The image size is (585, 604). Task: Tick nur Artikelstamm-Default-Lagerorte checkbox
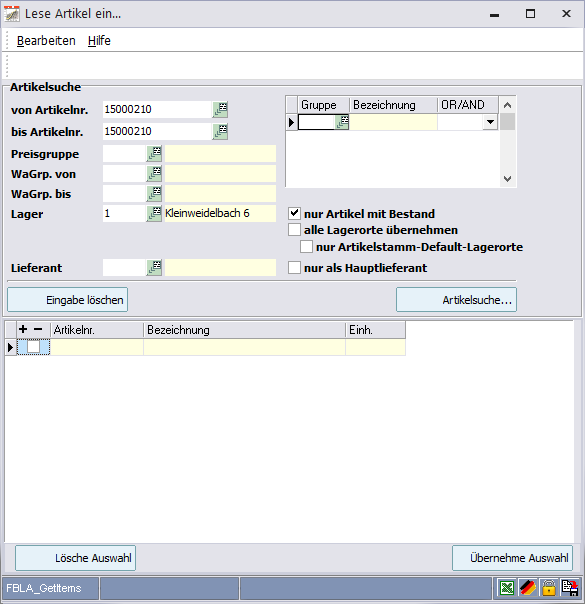click(307, 247)
